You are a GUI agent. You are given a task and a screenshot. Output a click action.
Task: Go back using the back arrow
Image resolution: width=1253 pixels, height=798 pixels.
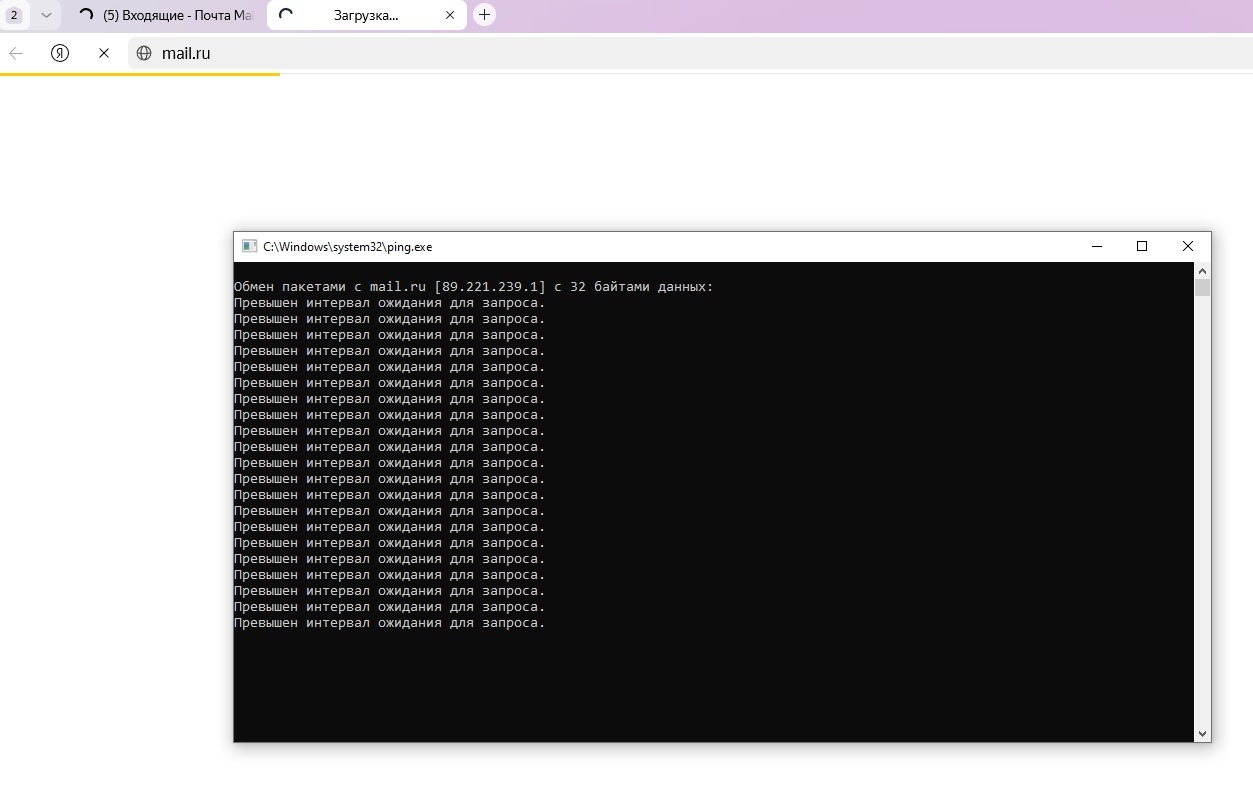click(x=16, y=54)
